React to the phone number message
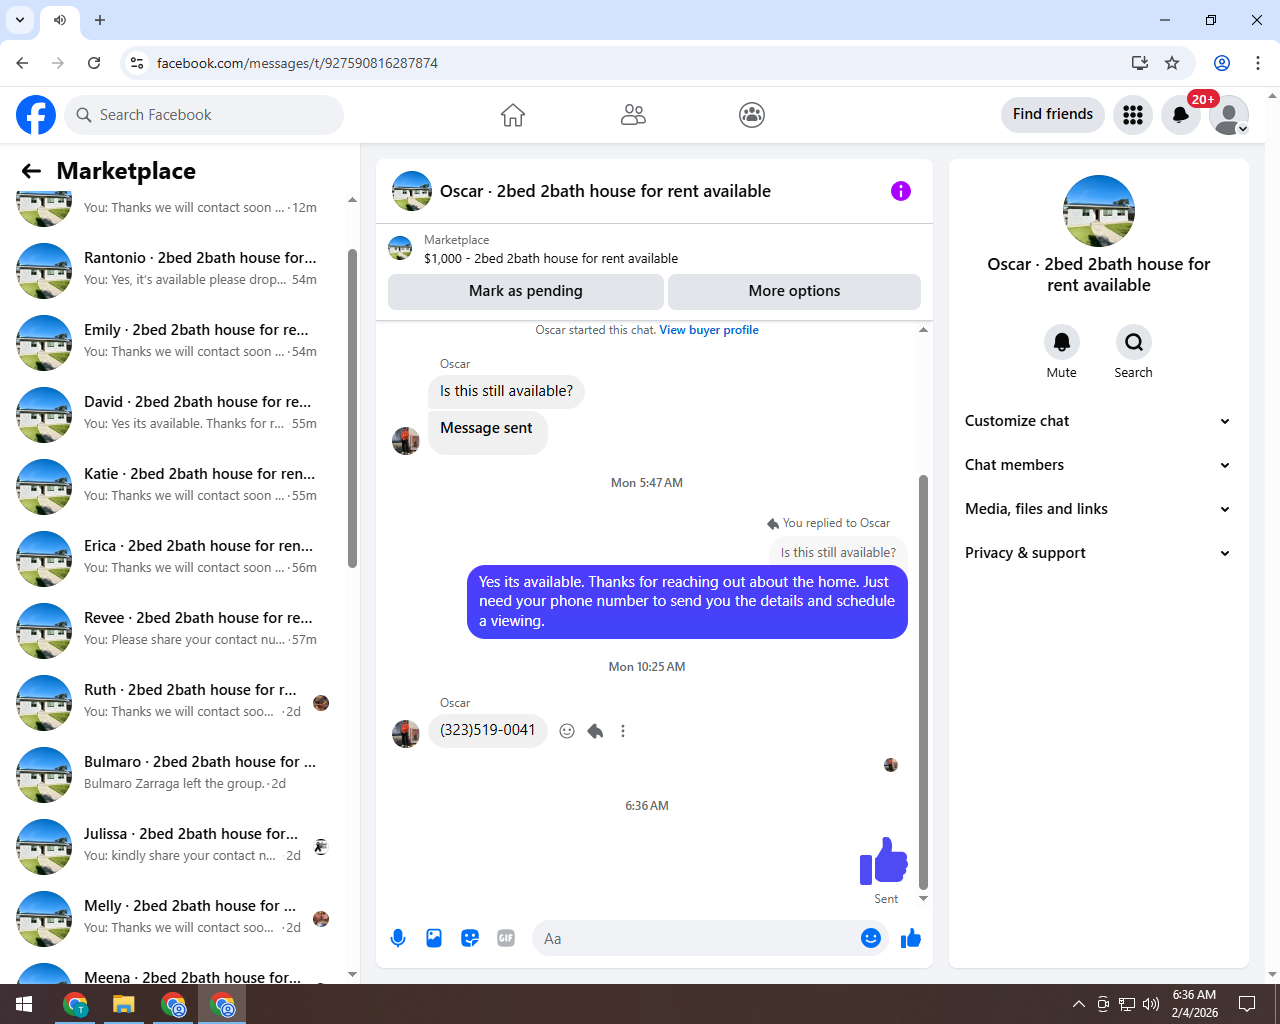 point(567,731)
